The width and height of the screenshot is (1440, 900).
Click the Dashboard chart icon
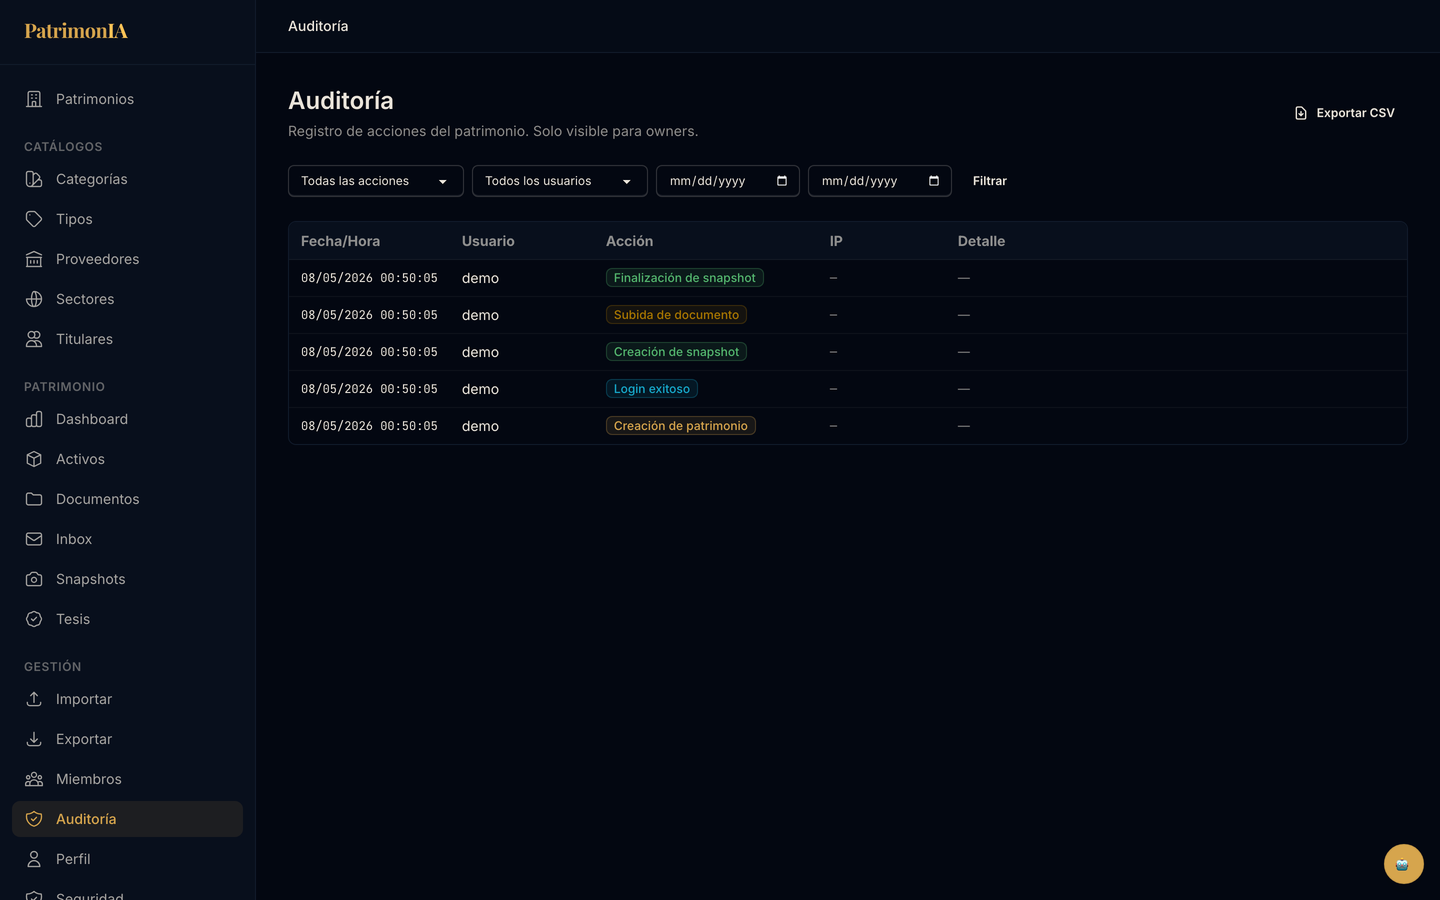click(34, 419)
